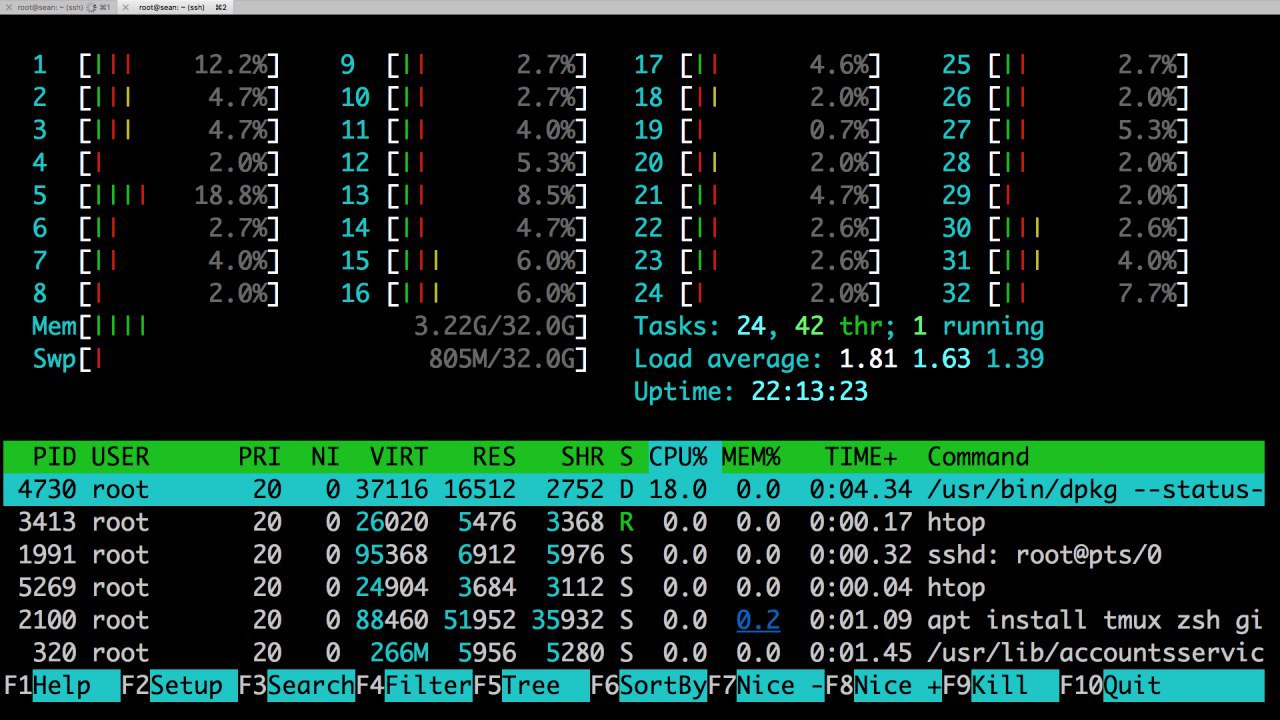Select the apt install tmux process
Screen dimensions: 1280x720
(634, 620)
